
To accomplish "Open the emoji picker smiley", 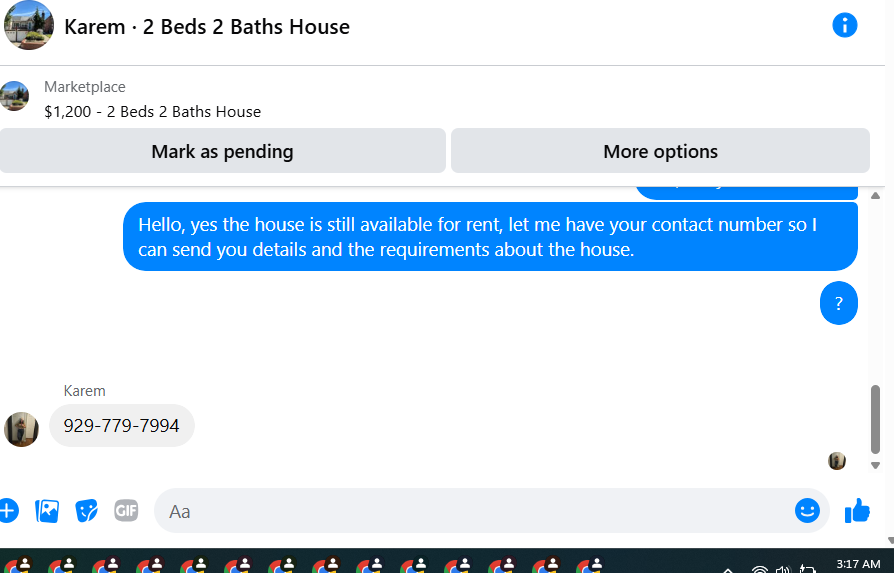I will [x=807, y=511].
